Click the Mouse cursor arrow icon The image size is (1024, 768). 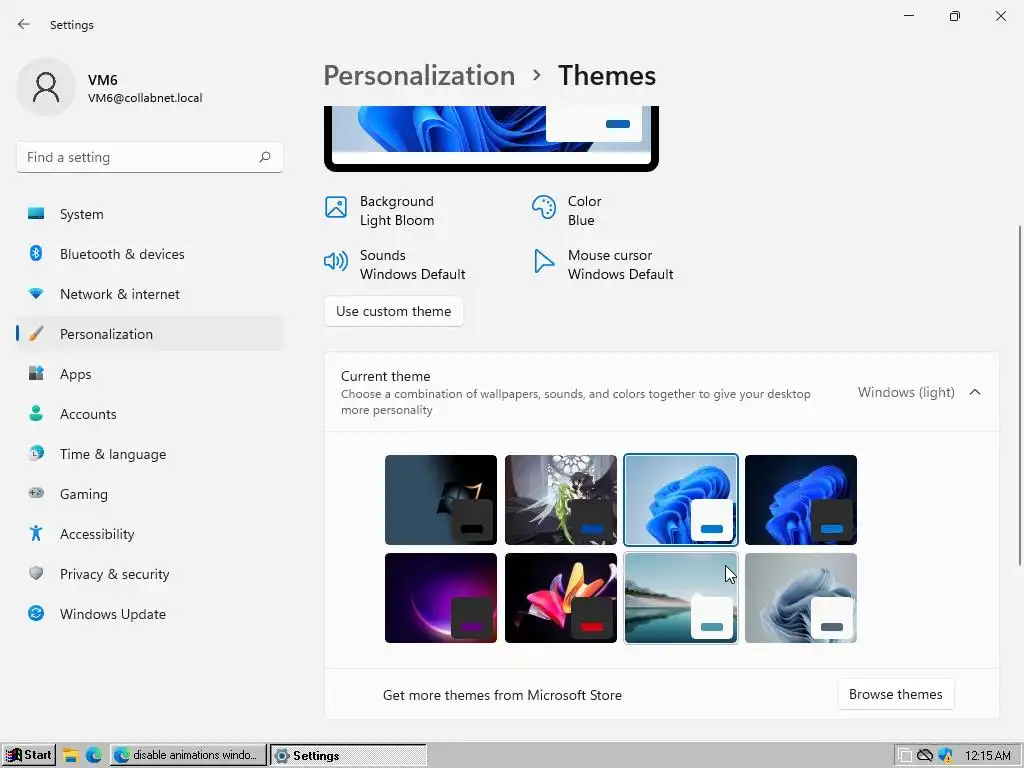point(543,261)
